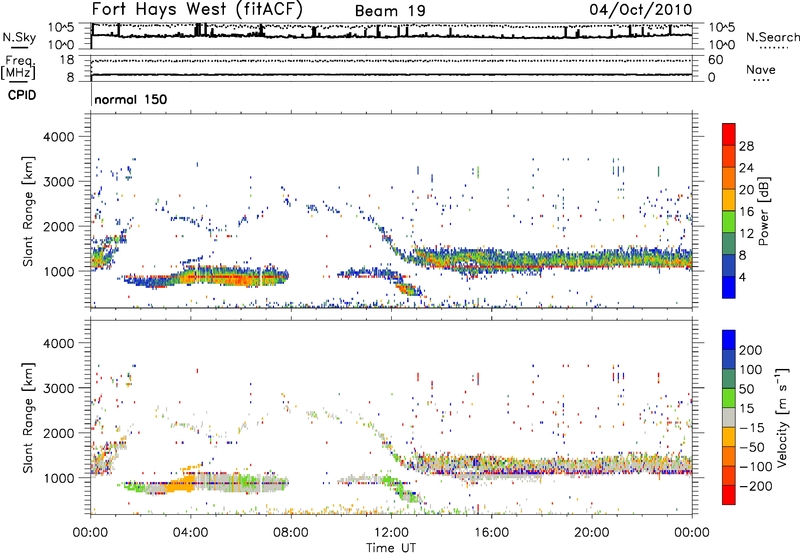Image resolution: width=800 pixels, height=554 pixels.
Task: Pick the light green 12–16 dB power segment
Action: tap(729, 221)
